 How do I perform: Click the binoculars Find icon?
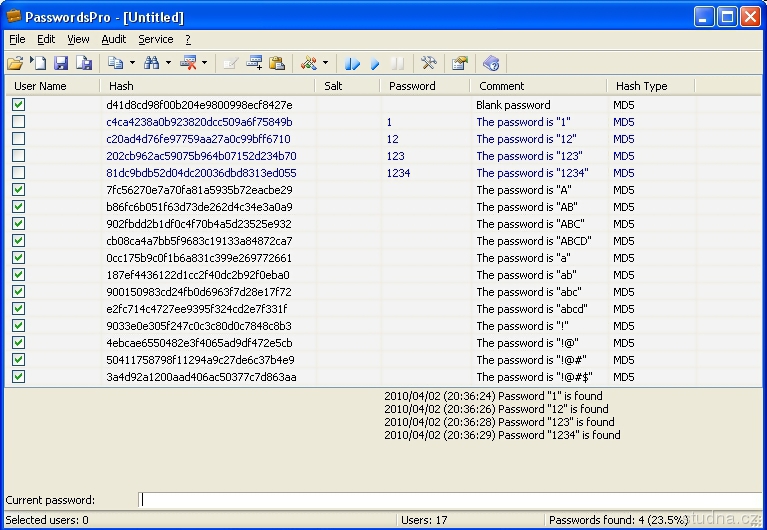151,63
